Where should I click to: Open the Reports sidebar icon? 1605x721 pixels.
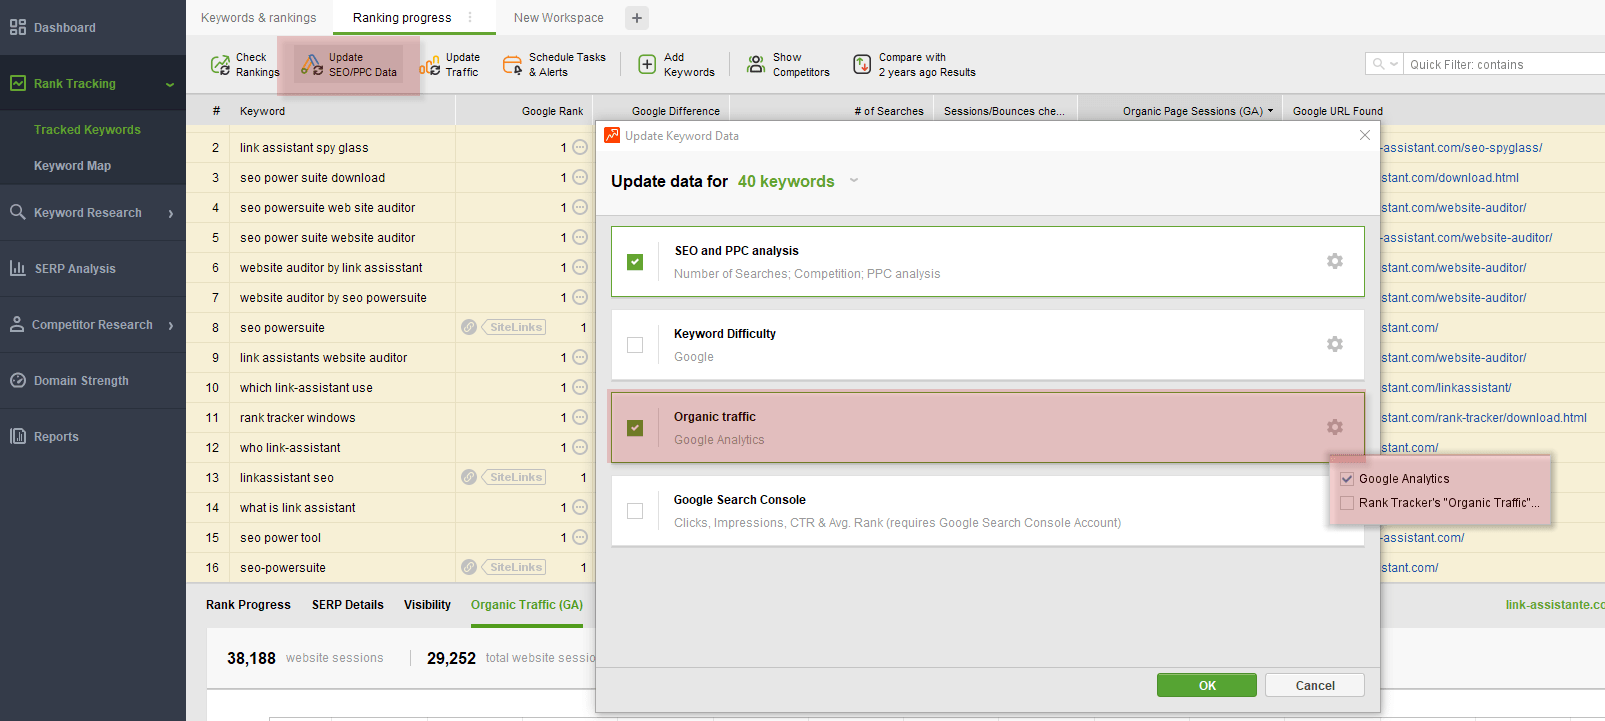tap(17, 436)
